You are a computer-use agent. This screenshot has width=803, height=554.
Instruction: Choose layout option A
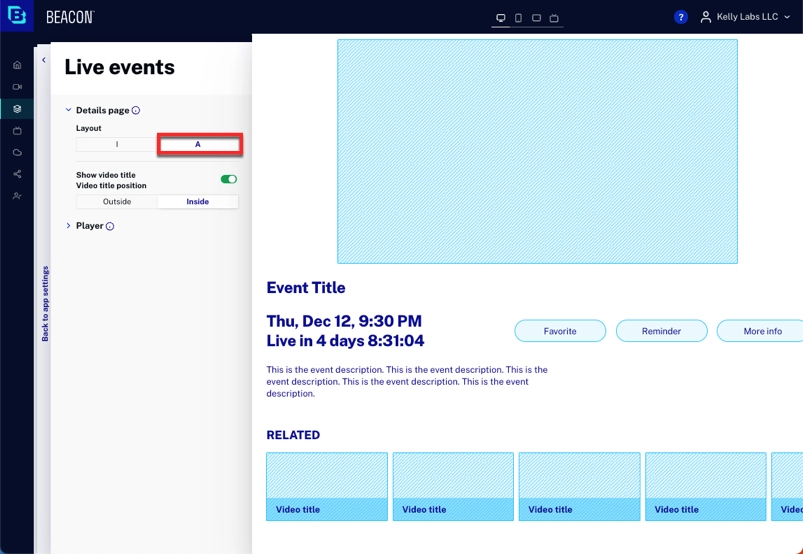pos(199,145)
